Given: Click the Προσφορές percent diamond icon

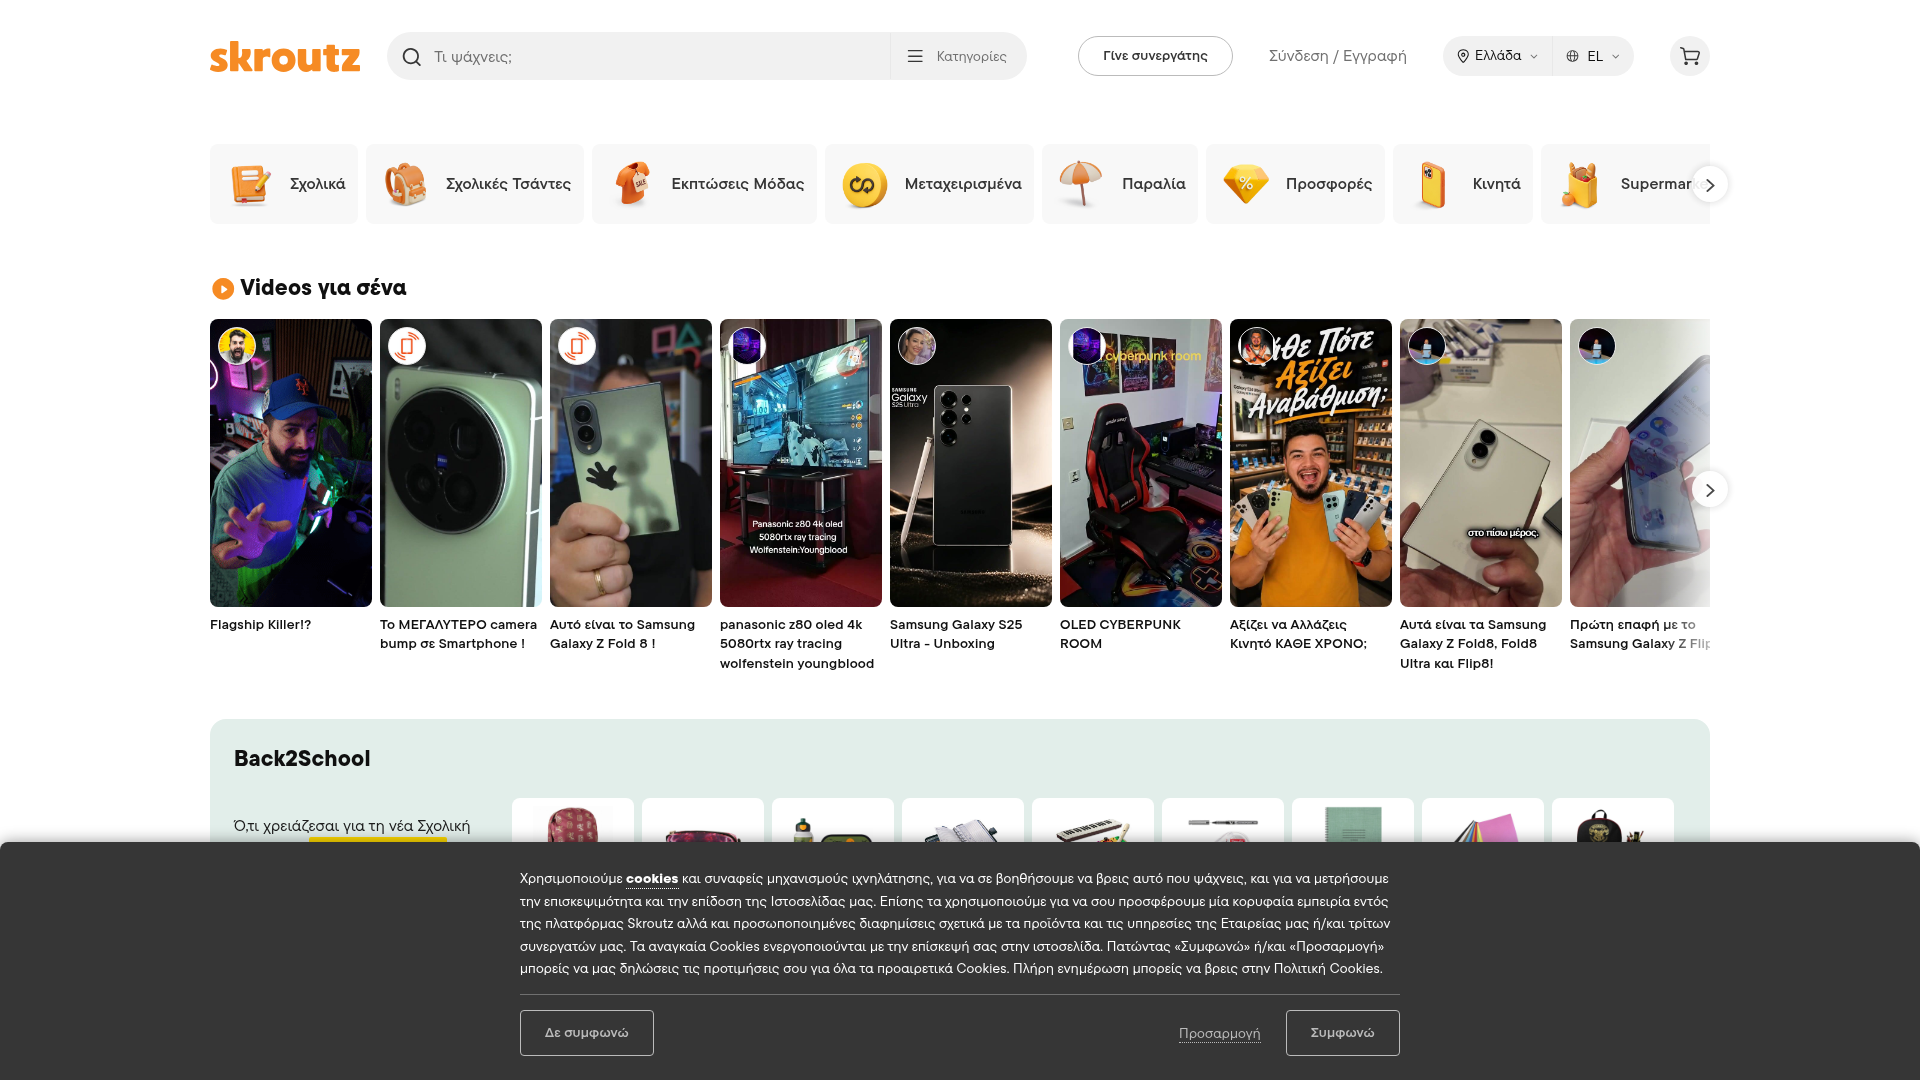Looking at the screenshot, I should (1246, 184).
